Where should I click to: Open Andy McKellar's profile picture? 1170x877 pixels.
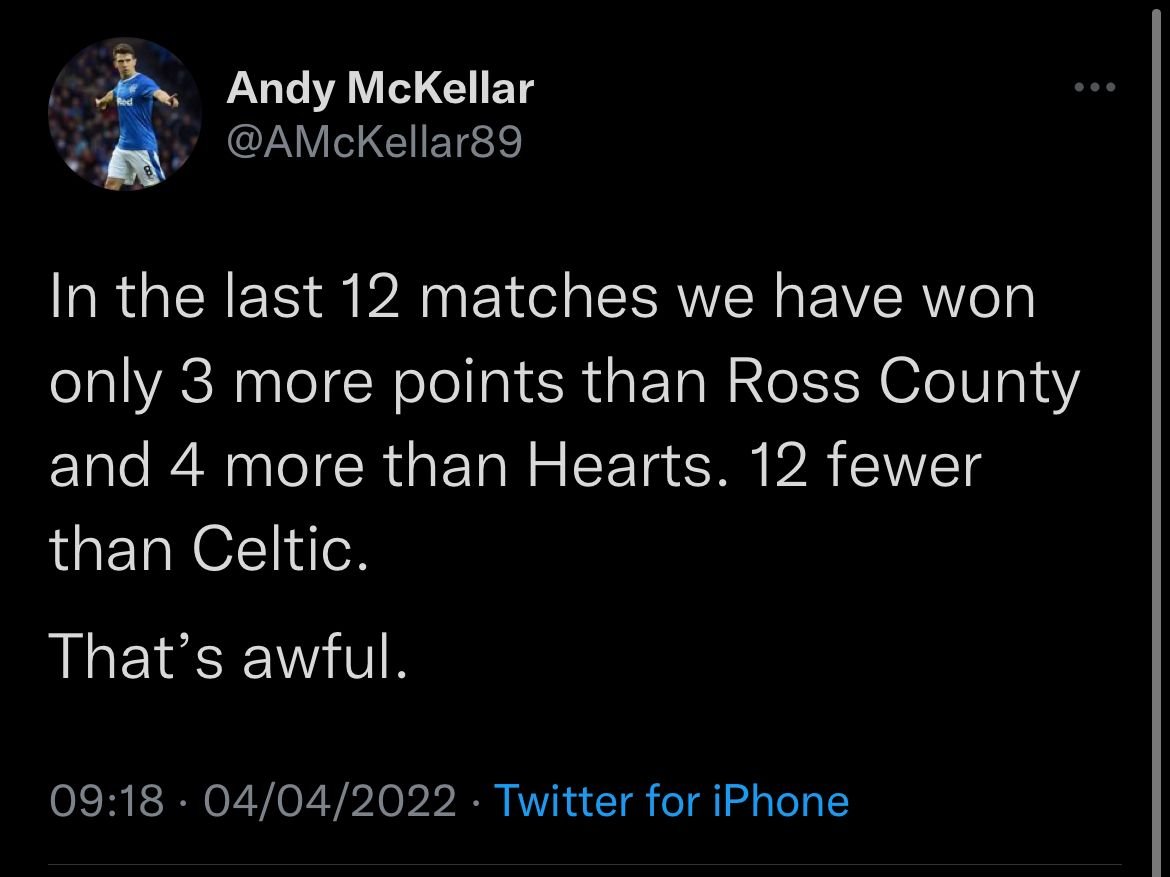click(x=125, y=114)
